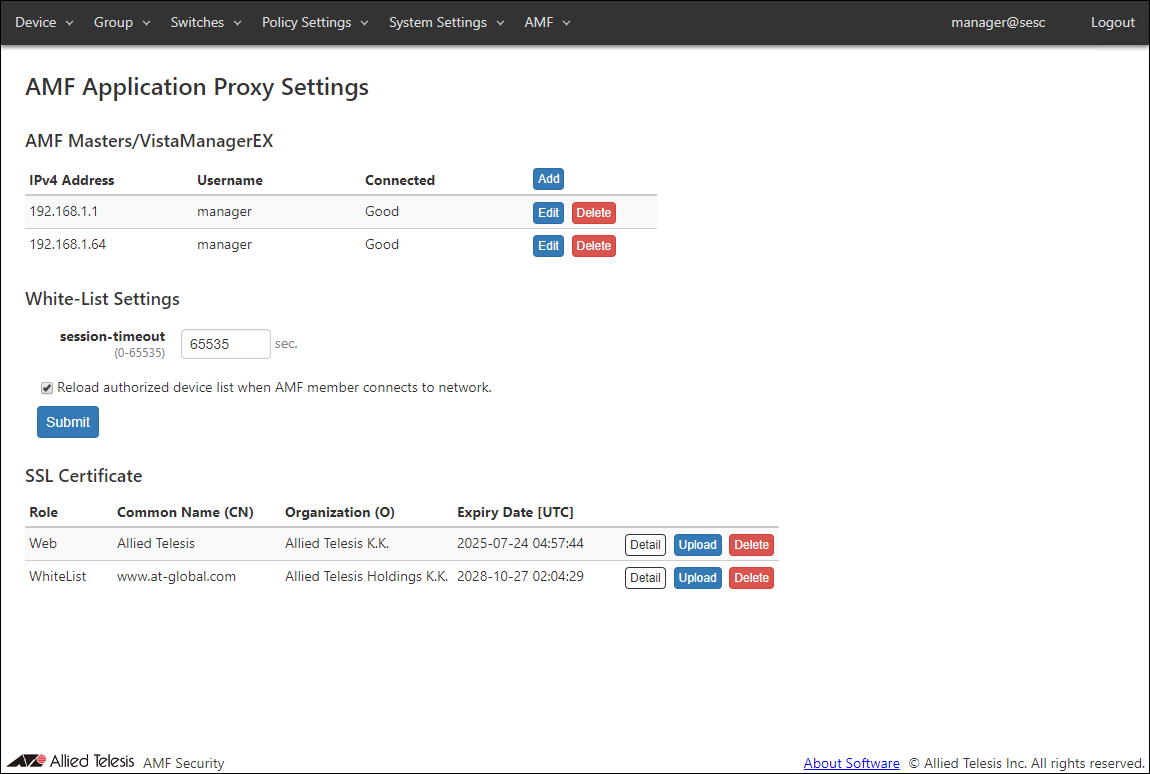The image size is (1150, 774).
Task: Edit the 192.168.1.64 master entry
Action: (548, 246)
